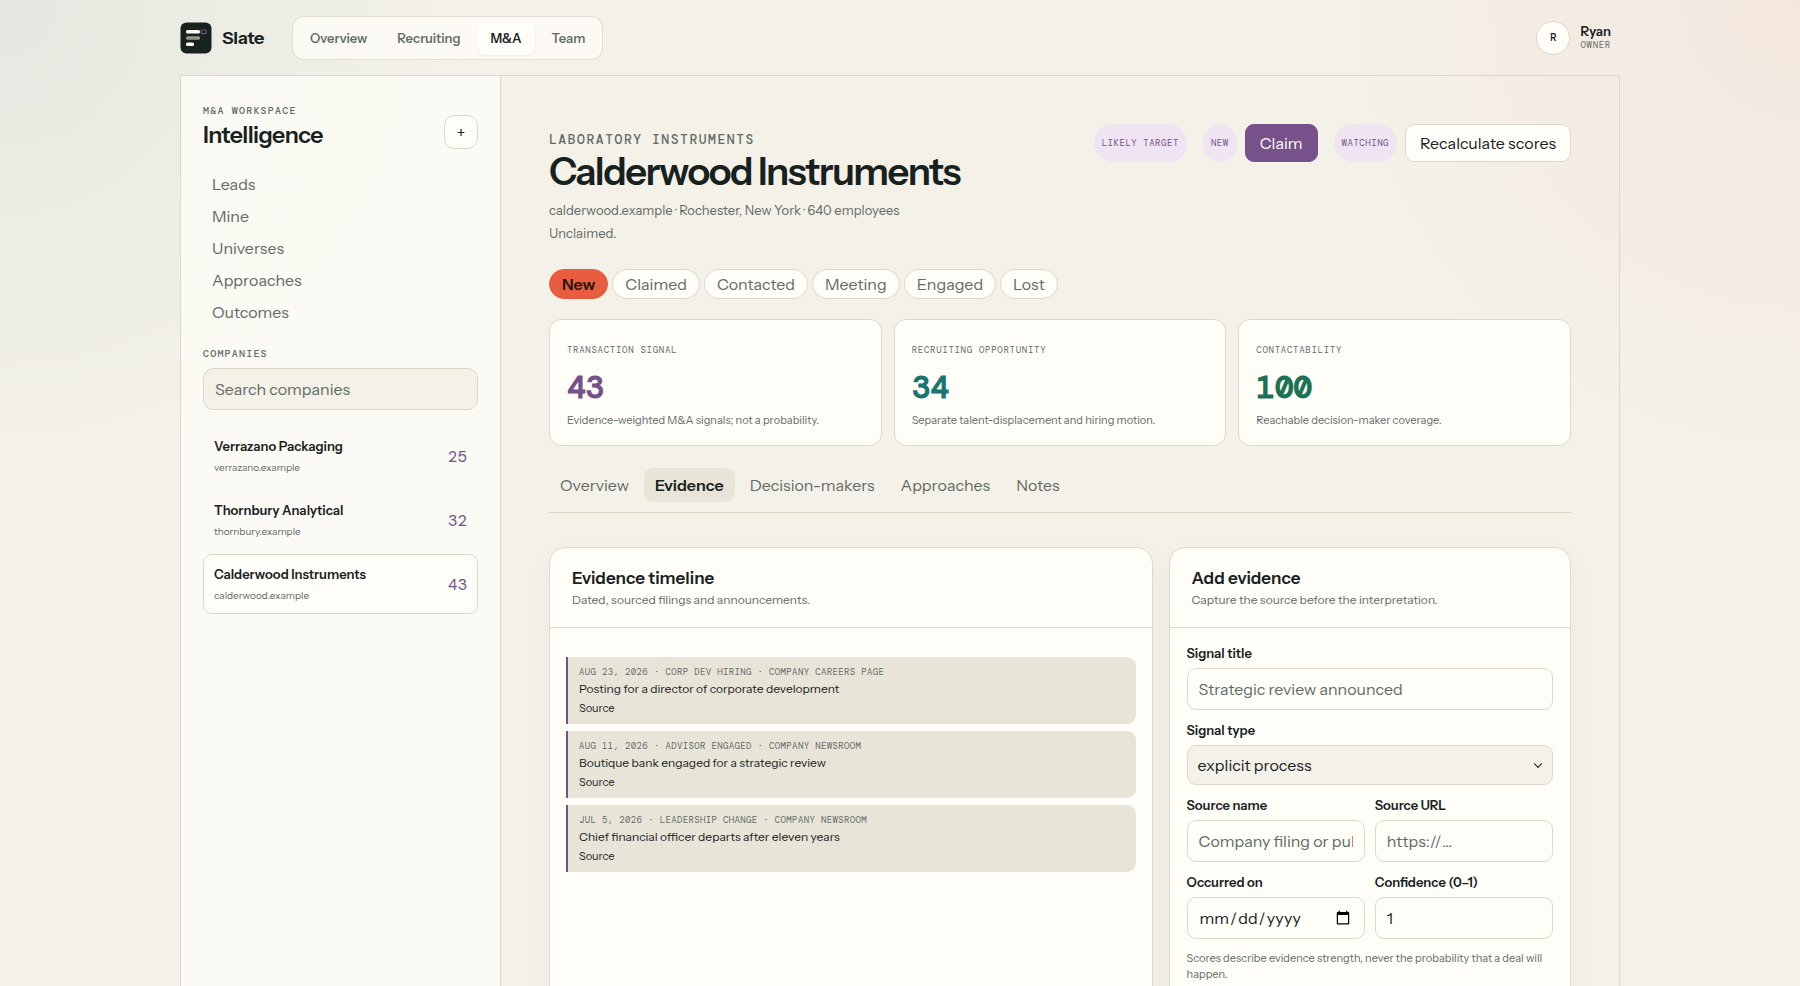Select Thornbury Analytical in the companies list
The width and height of the screenshot is (1800, 986).
pyautogui.click(x=340, y=520)
